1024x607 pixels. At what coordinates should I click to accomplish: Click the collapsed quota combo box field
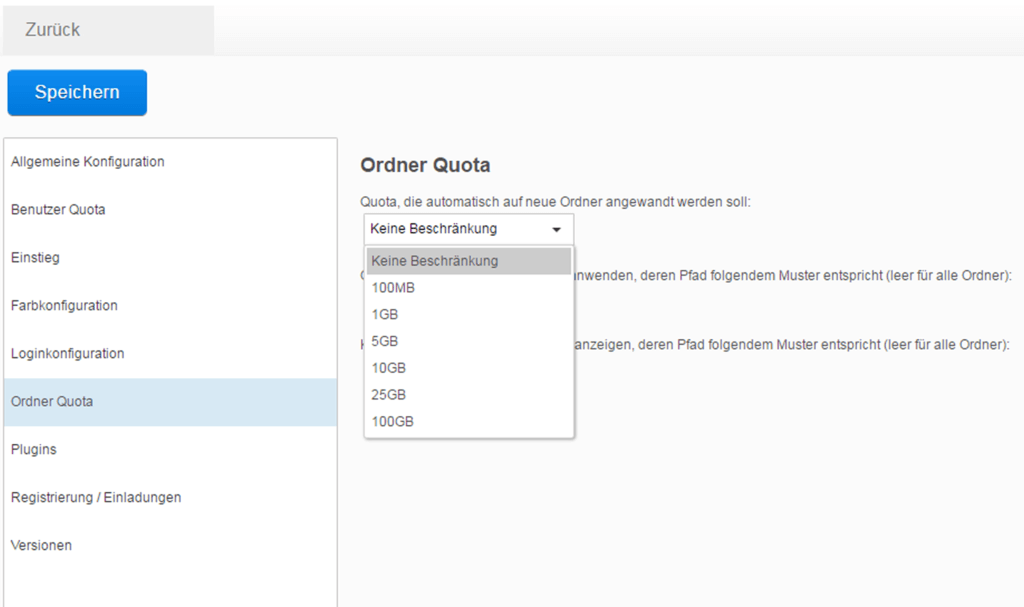click(455, 229)
